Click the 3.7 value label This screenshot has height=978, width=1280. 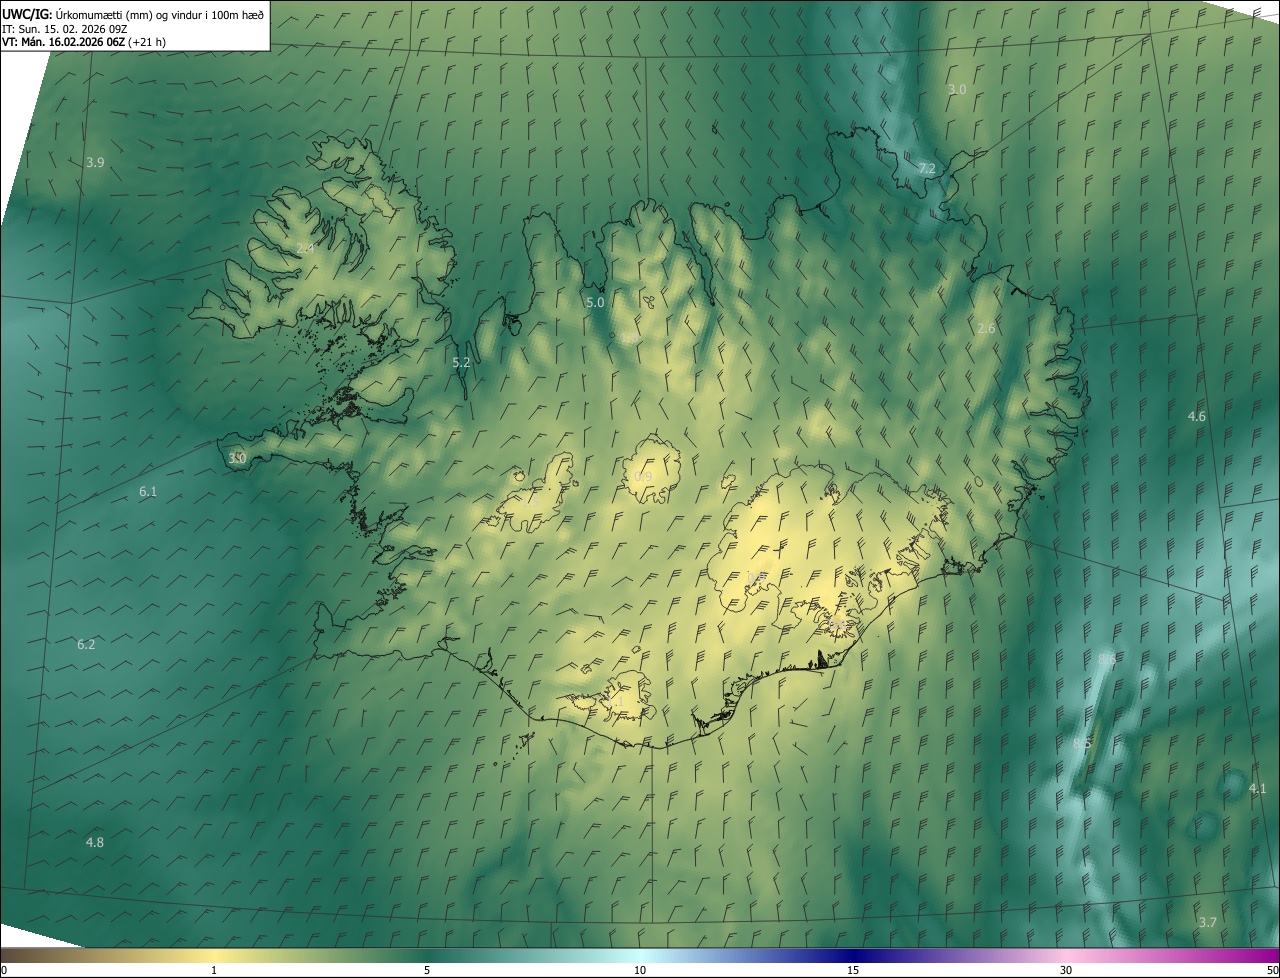tap(1207, 922)
